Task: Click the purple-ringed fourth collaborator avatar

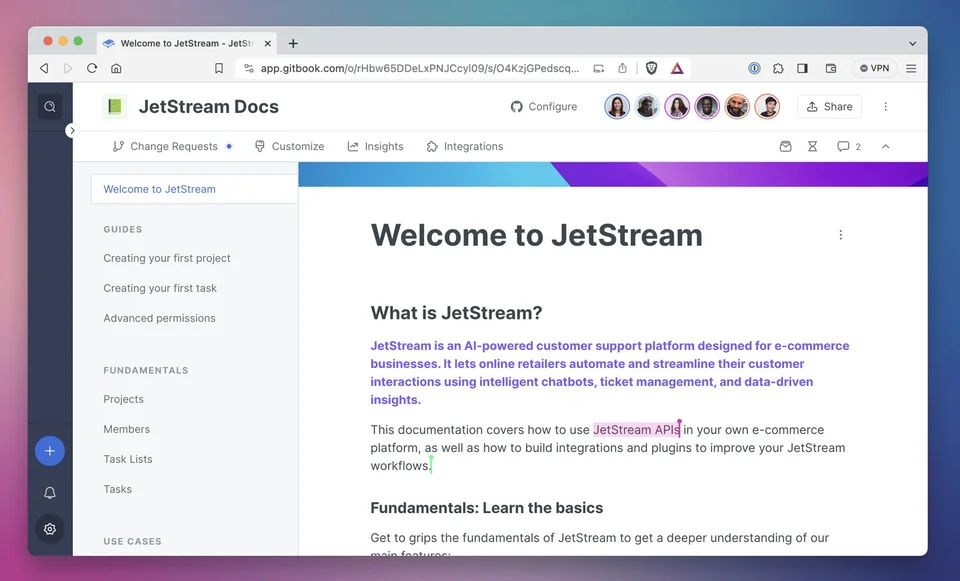Action: pos(707,107)
